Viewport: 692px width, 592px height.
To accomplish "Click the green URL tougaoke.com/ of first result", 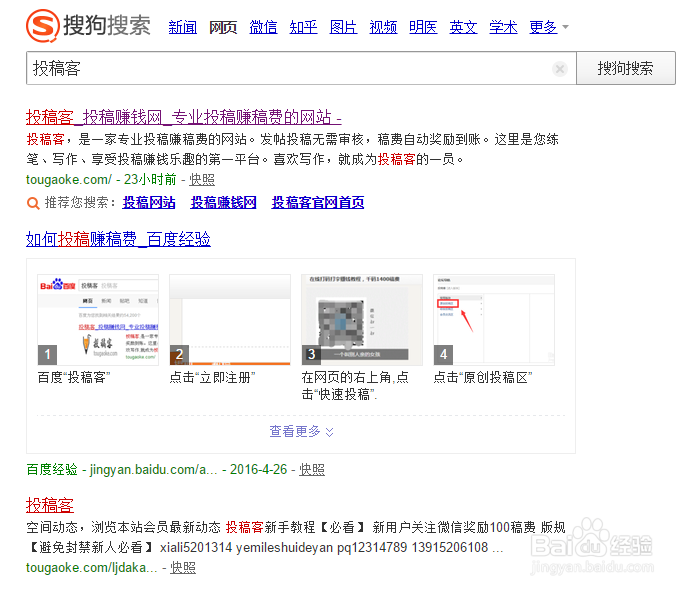I will point(69,180).
